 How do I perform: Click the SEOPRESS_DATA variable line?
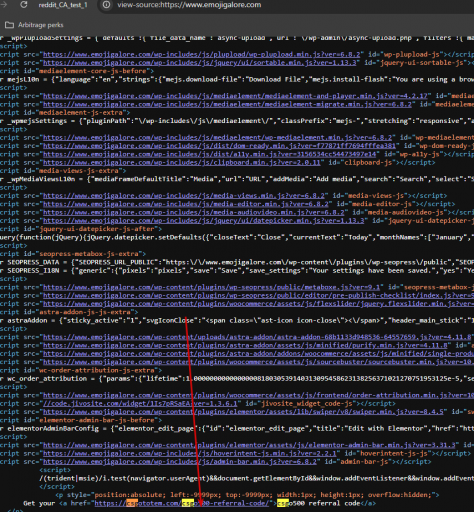pyautogui.click(x=237, y=262)
